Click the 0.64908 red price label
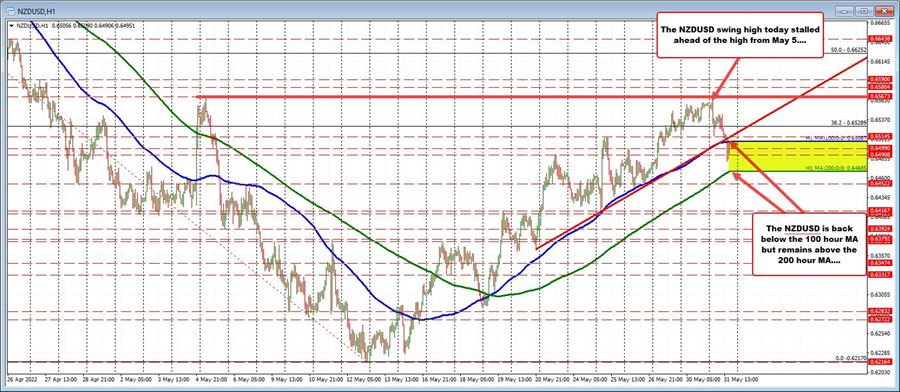 [x=880, y=155]
